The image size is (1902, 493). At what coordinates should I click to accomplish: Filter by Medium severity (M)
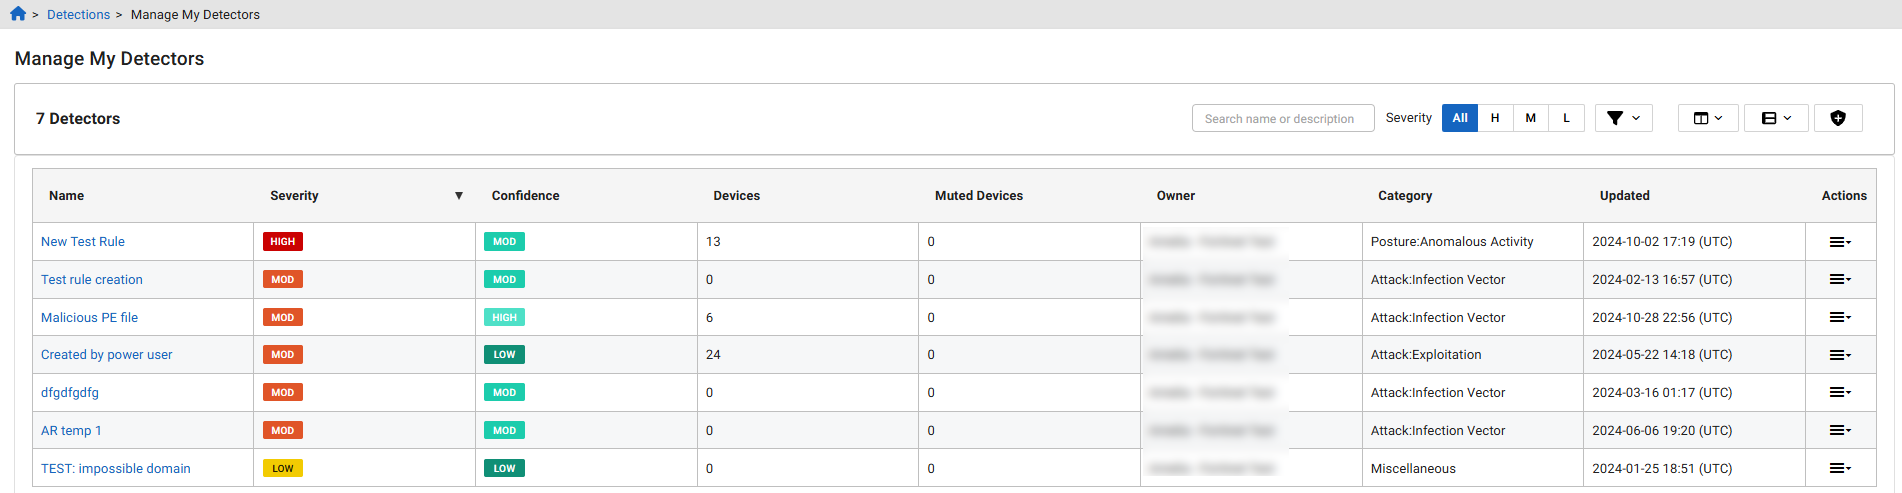[x=1530, y=118]
